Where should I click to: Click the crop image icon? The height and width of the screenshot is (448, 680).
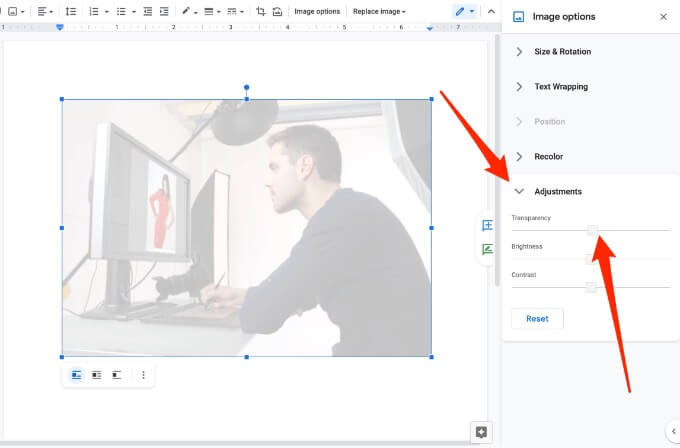point(261,11)
